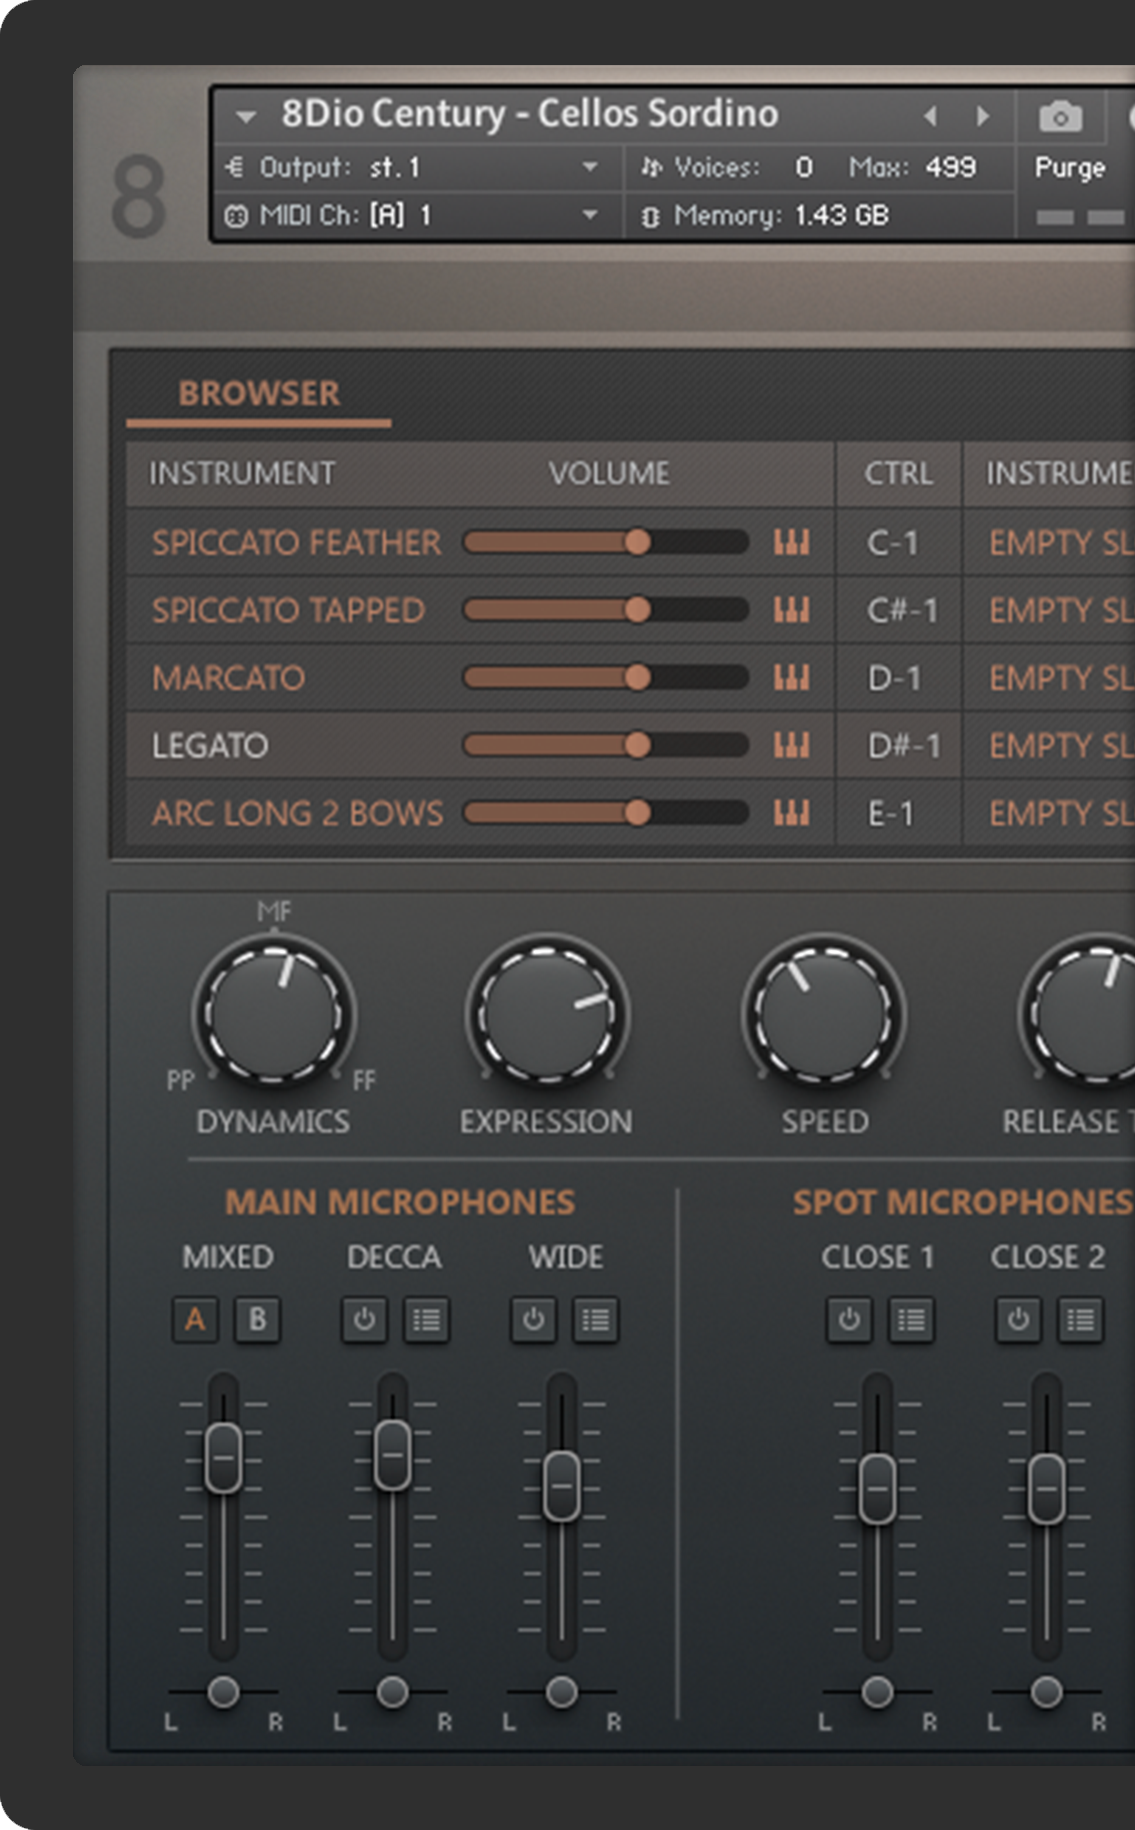Switch to the Browser tab

coord(259,393)
